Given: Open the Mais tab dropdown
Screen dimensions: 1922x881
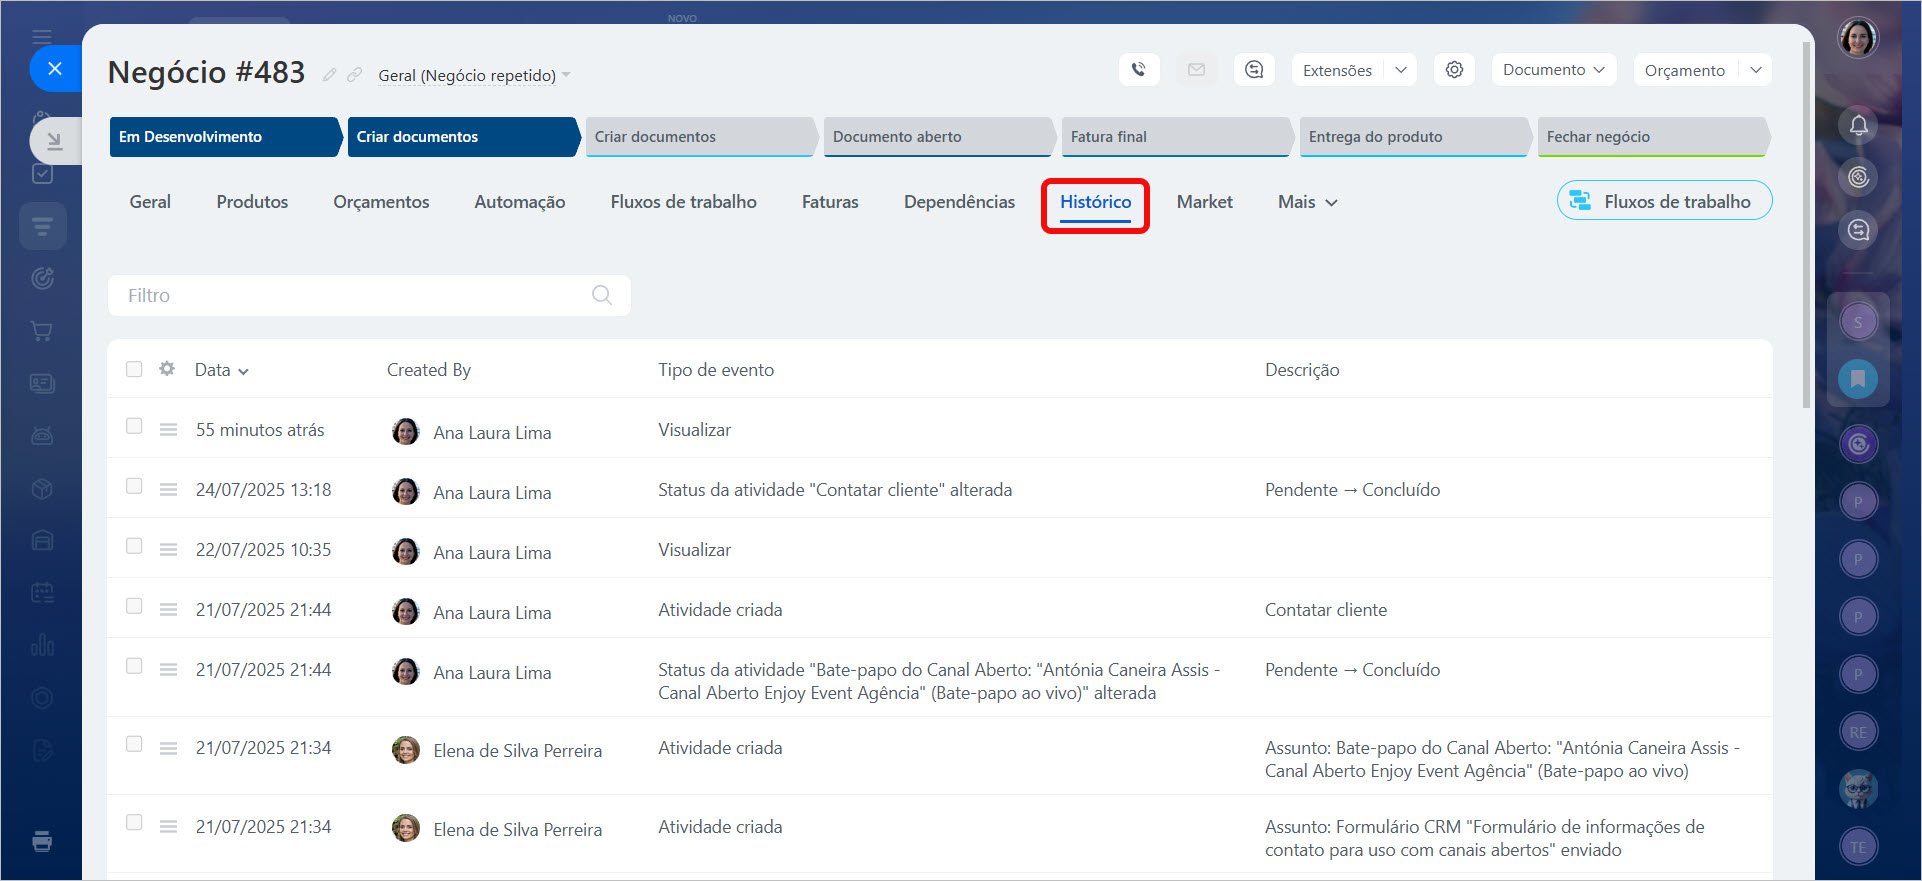Looking at the screenshot, I should point(1308,202).
